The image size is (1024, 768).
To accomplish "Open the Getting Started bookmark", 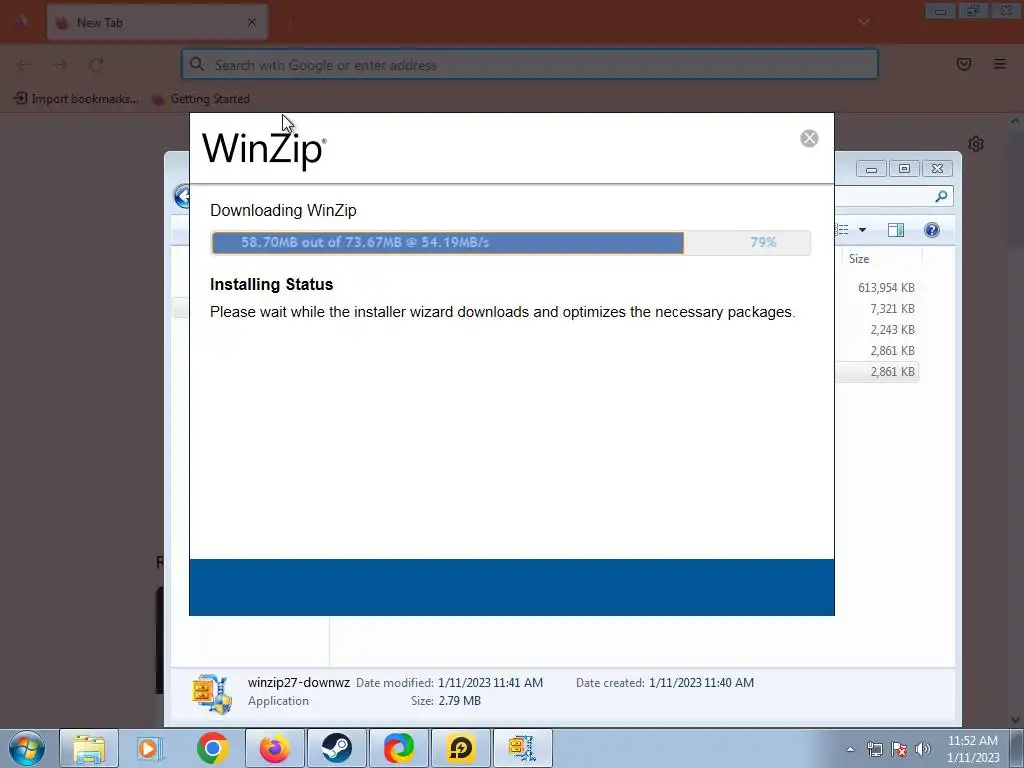I will 201,99.
